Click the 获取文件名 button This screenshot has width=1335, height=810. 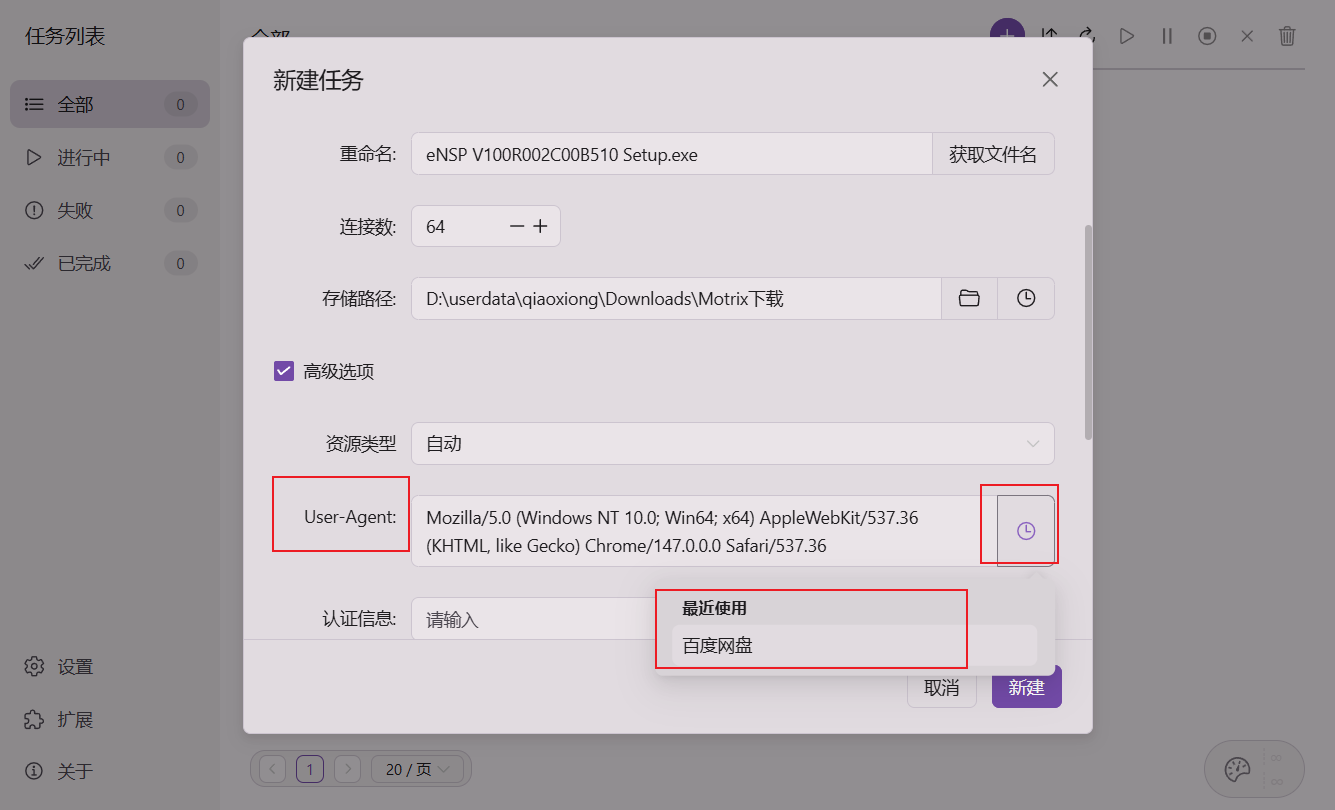click(x=993, y=154)
